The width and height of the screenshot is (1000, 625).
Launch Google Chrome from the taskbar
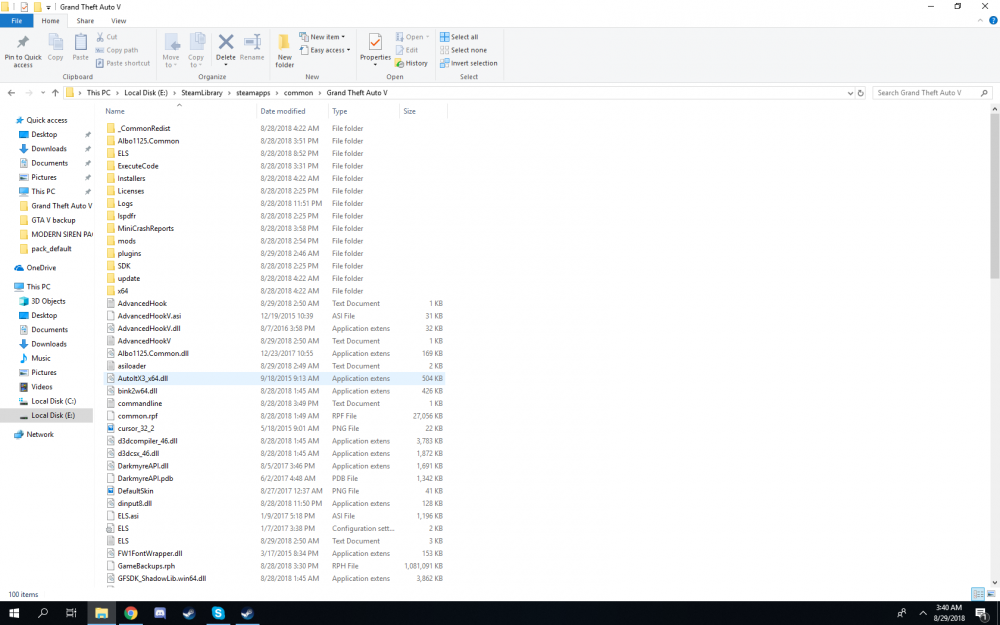point(131,613)
